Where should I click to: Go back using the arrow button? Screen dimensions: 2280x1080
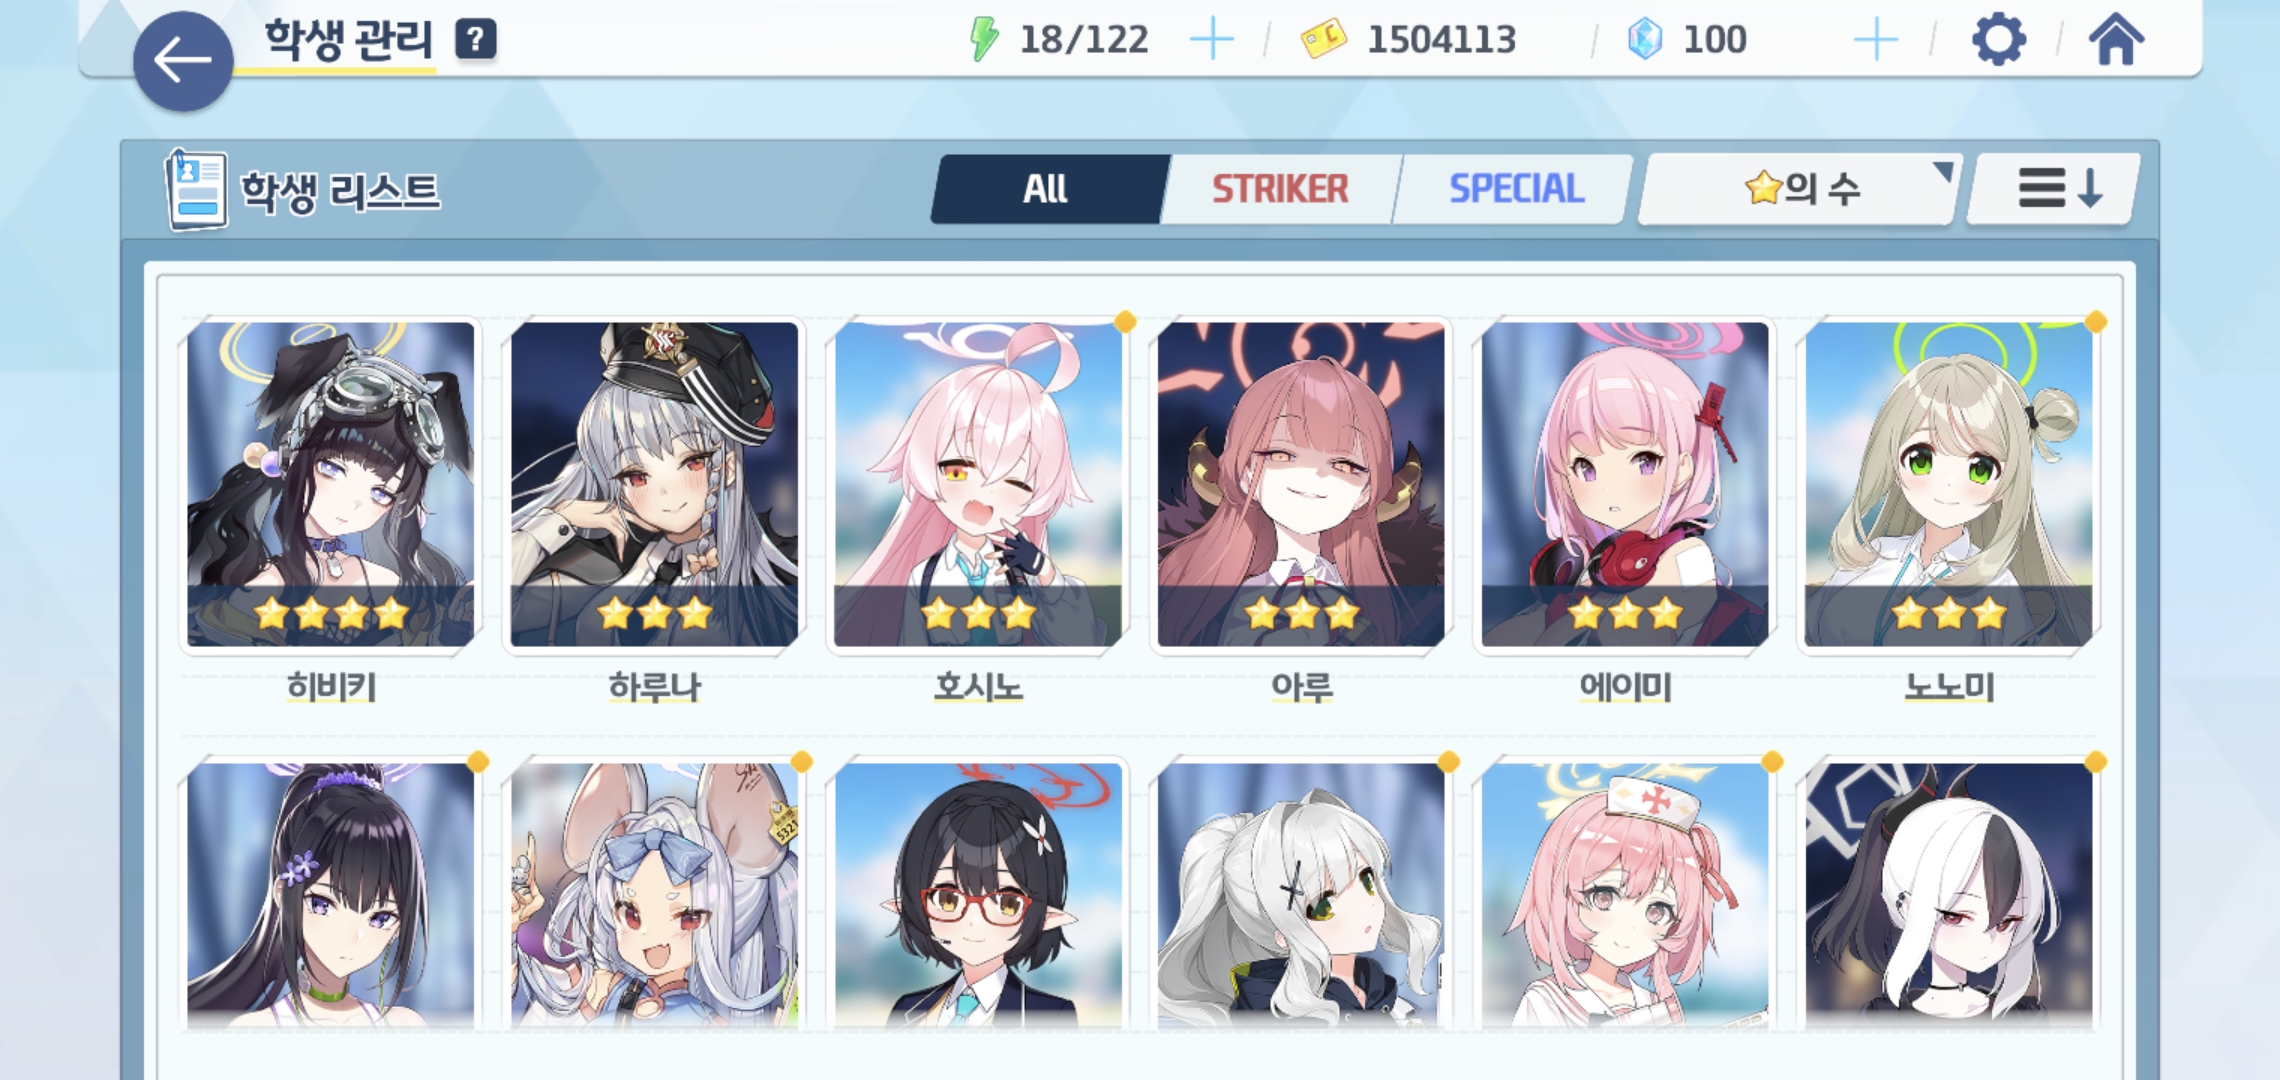point(183,61)
